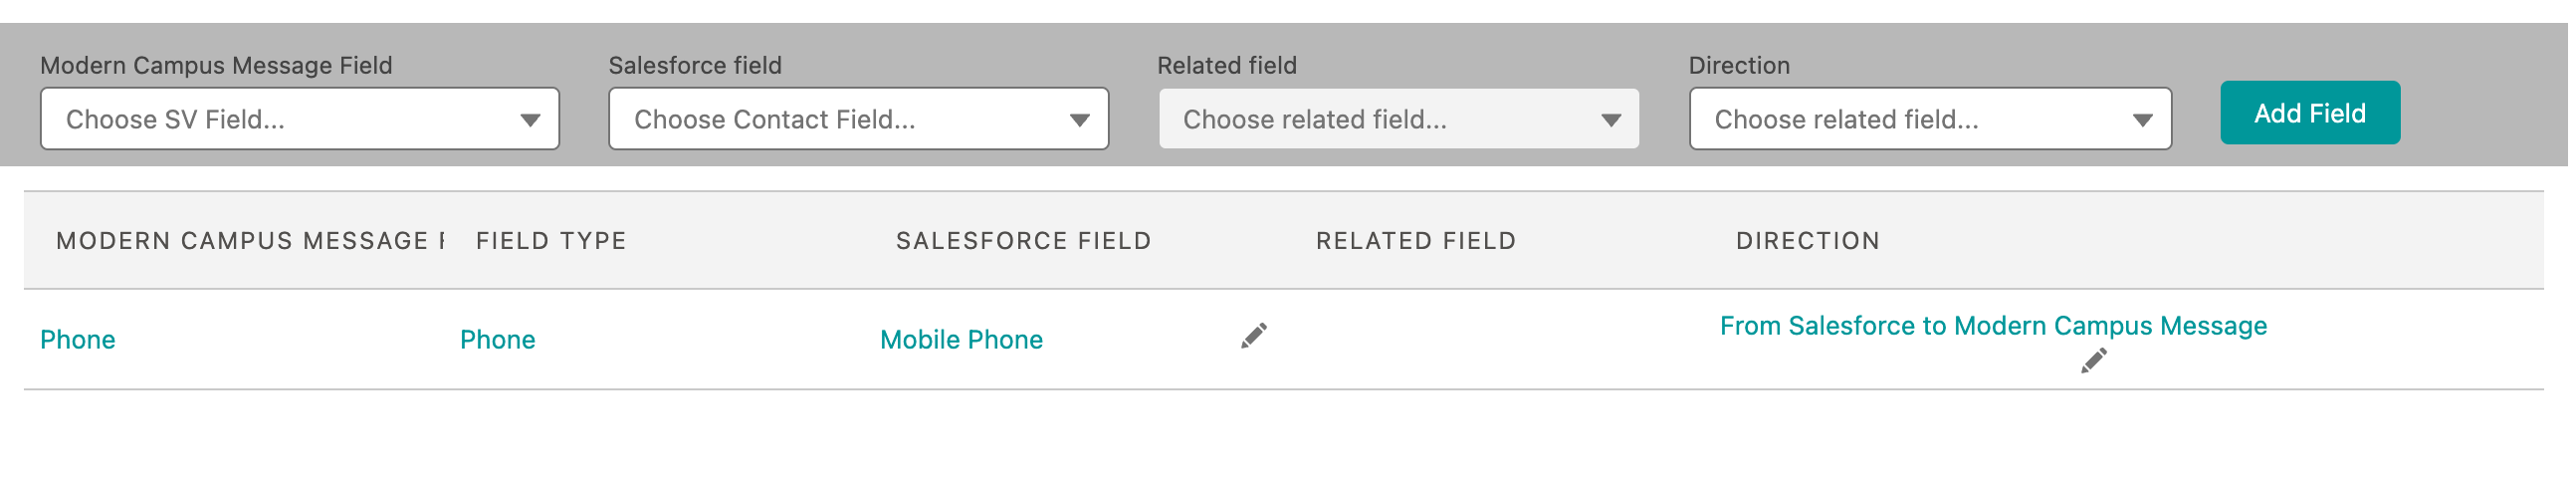Click the Phone link under Modern Campus Message
The height and width of the screenshot is (482, 2576).
78,340
